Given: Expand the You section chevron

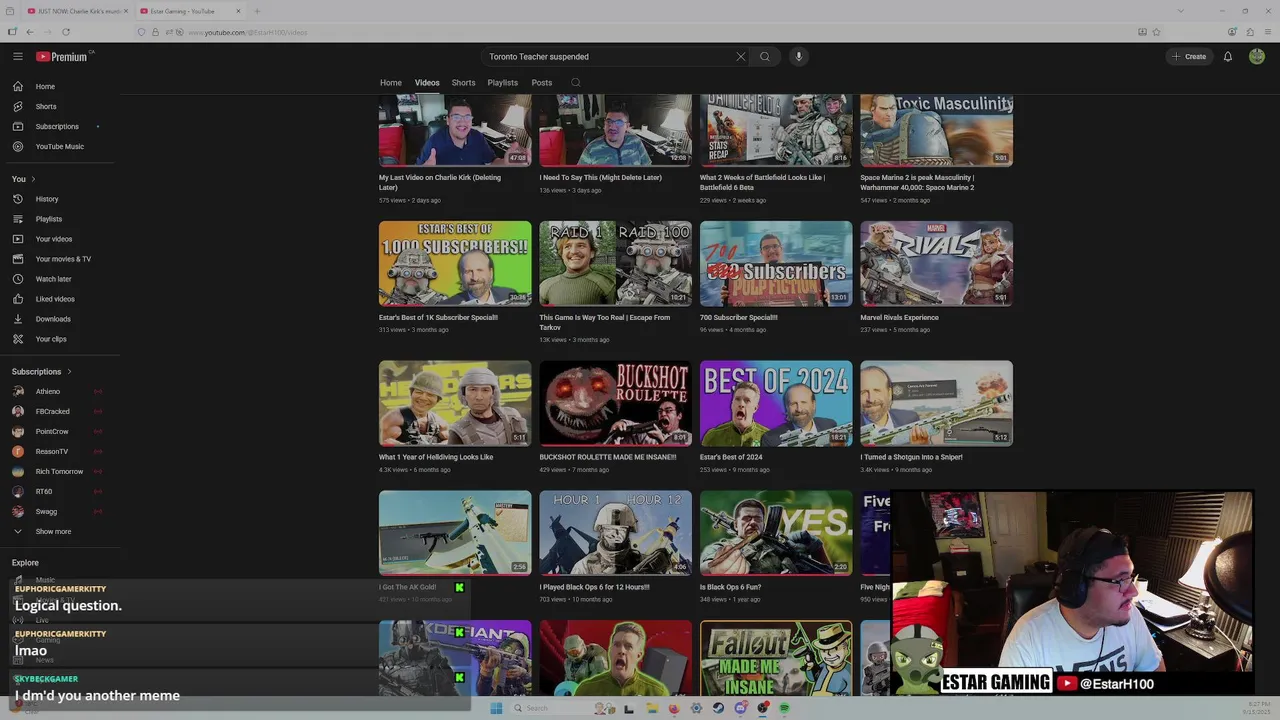Looking at the screenshot, I should [33, 179].
